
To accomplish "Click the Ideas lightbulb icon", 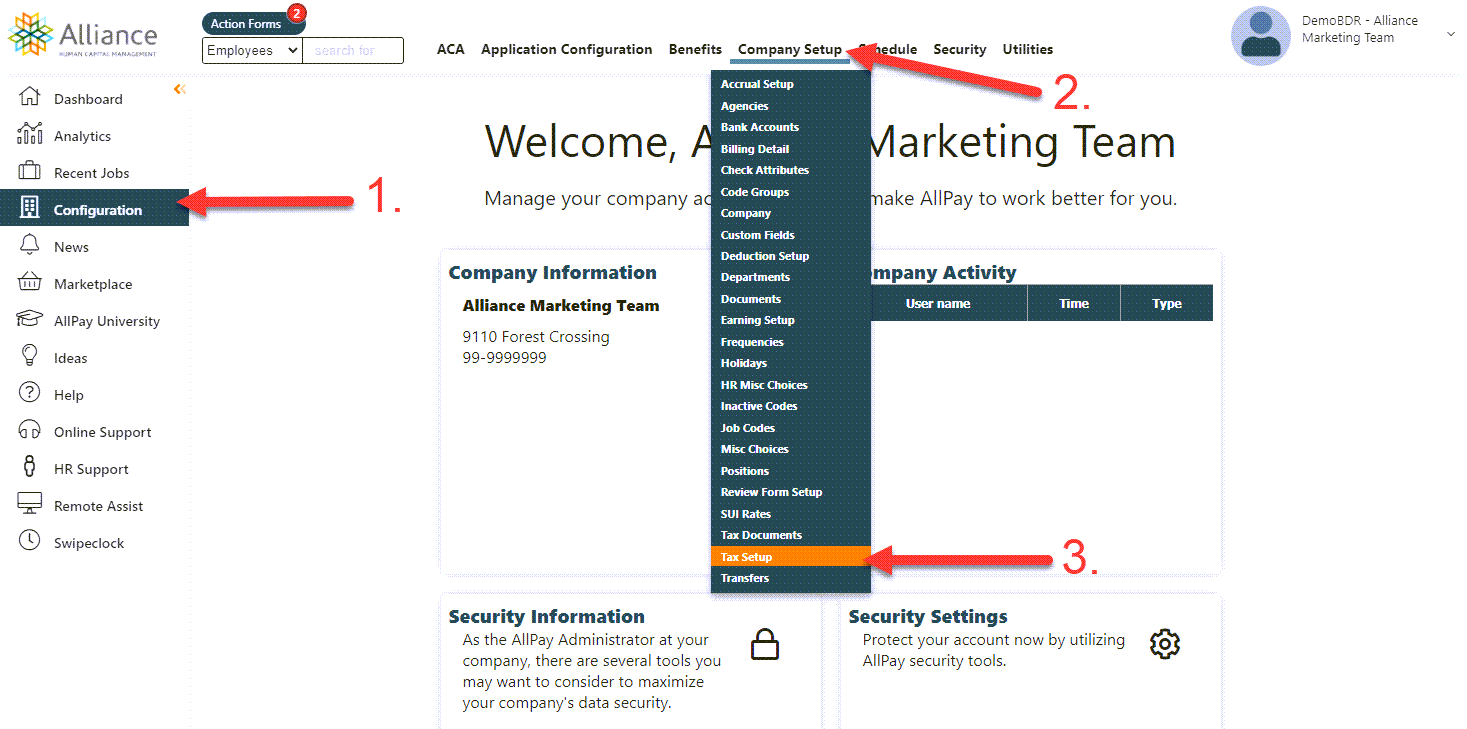I will pyautogui.click(x=30, y=356).
